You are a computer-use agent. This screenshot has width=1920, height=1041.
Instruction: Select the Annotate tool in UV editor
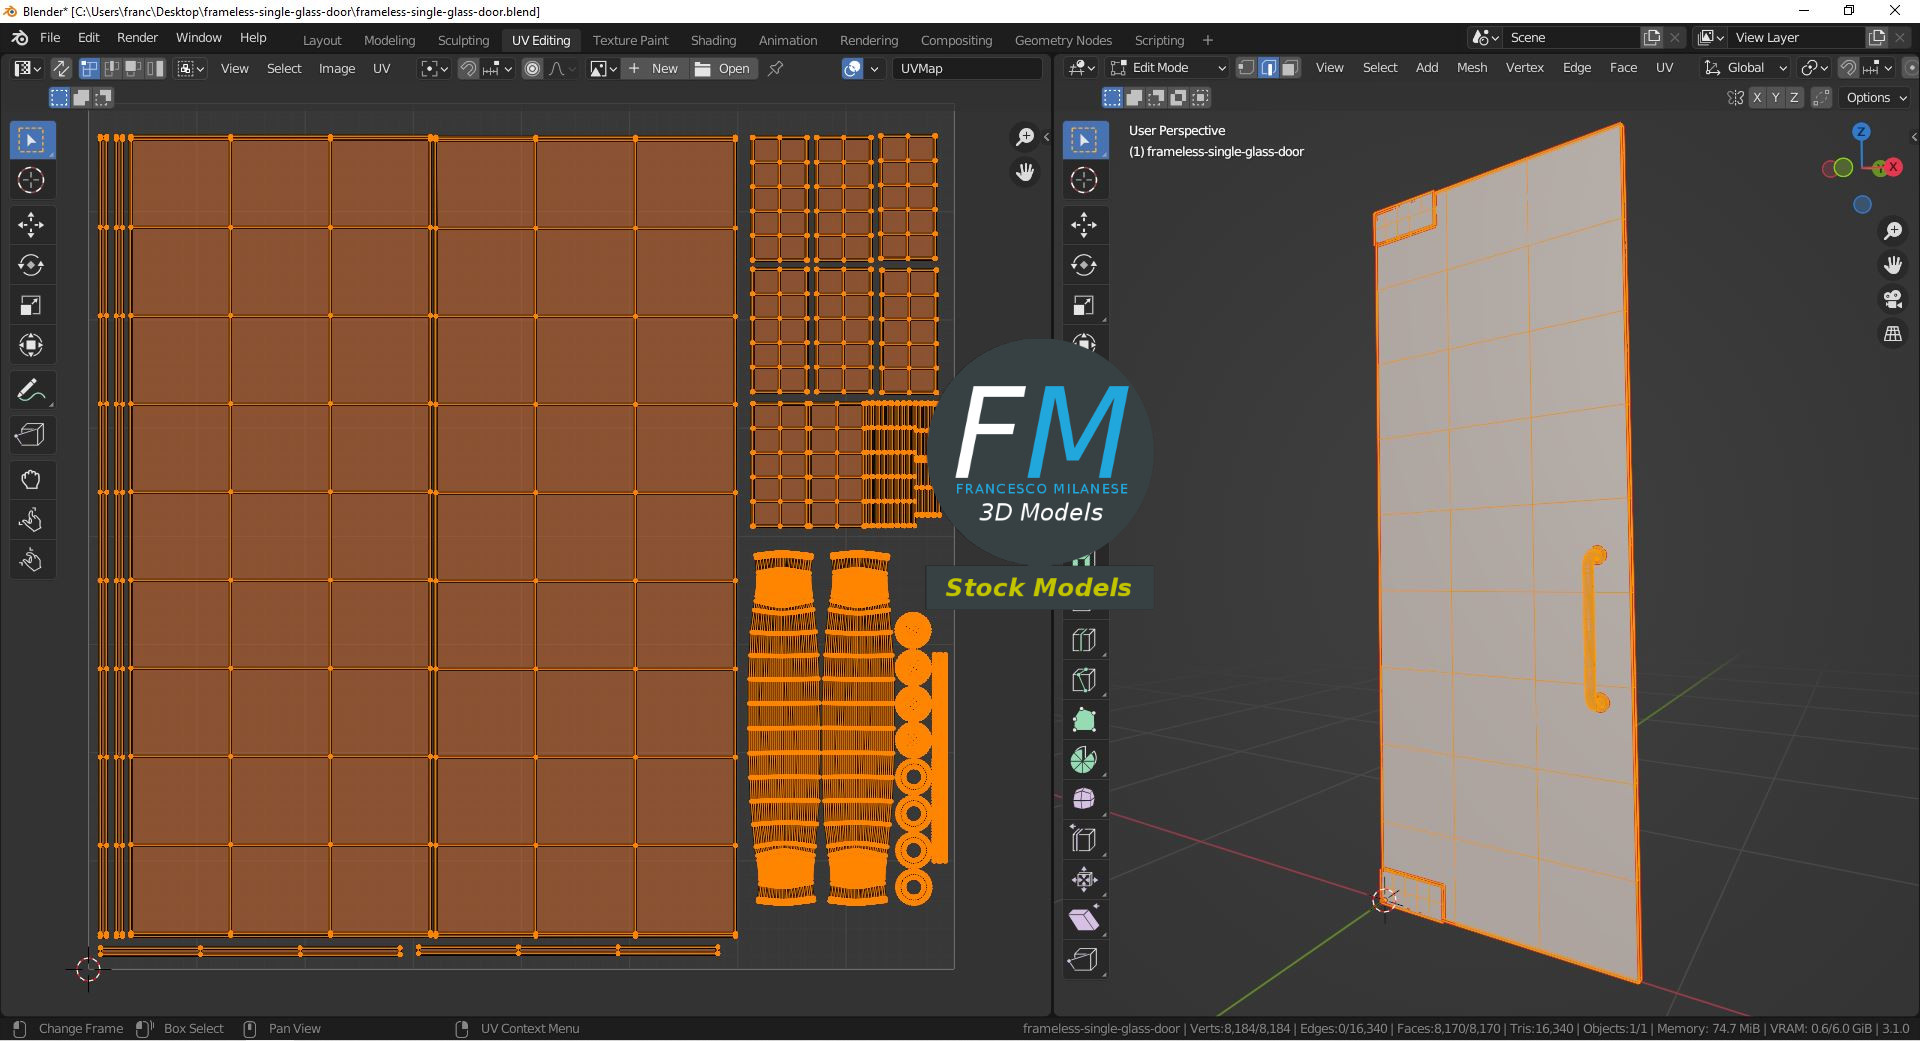point(31,390)
